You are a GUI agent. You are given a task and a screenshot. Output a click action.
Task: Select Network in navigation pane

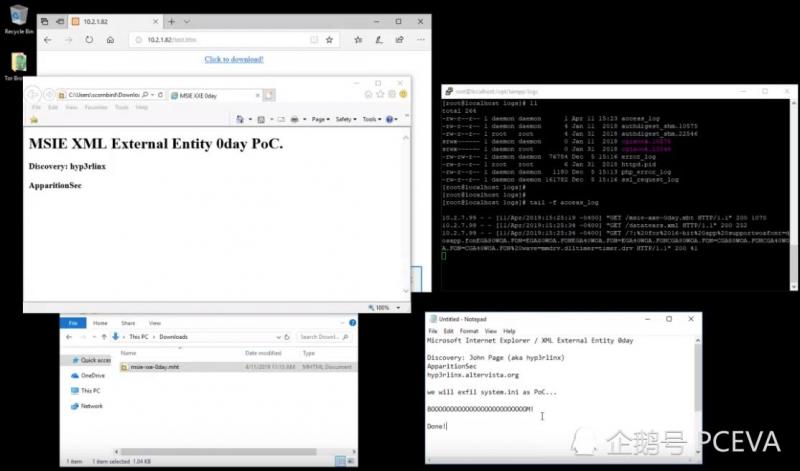click(87, 406)
